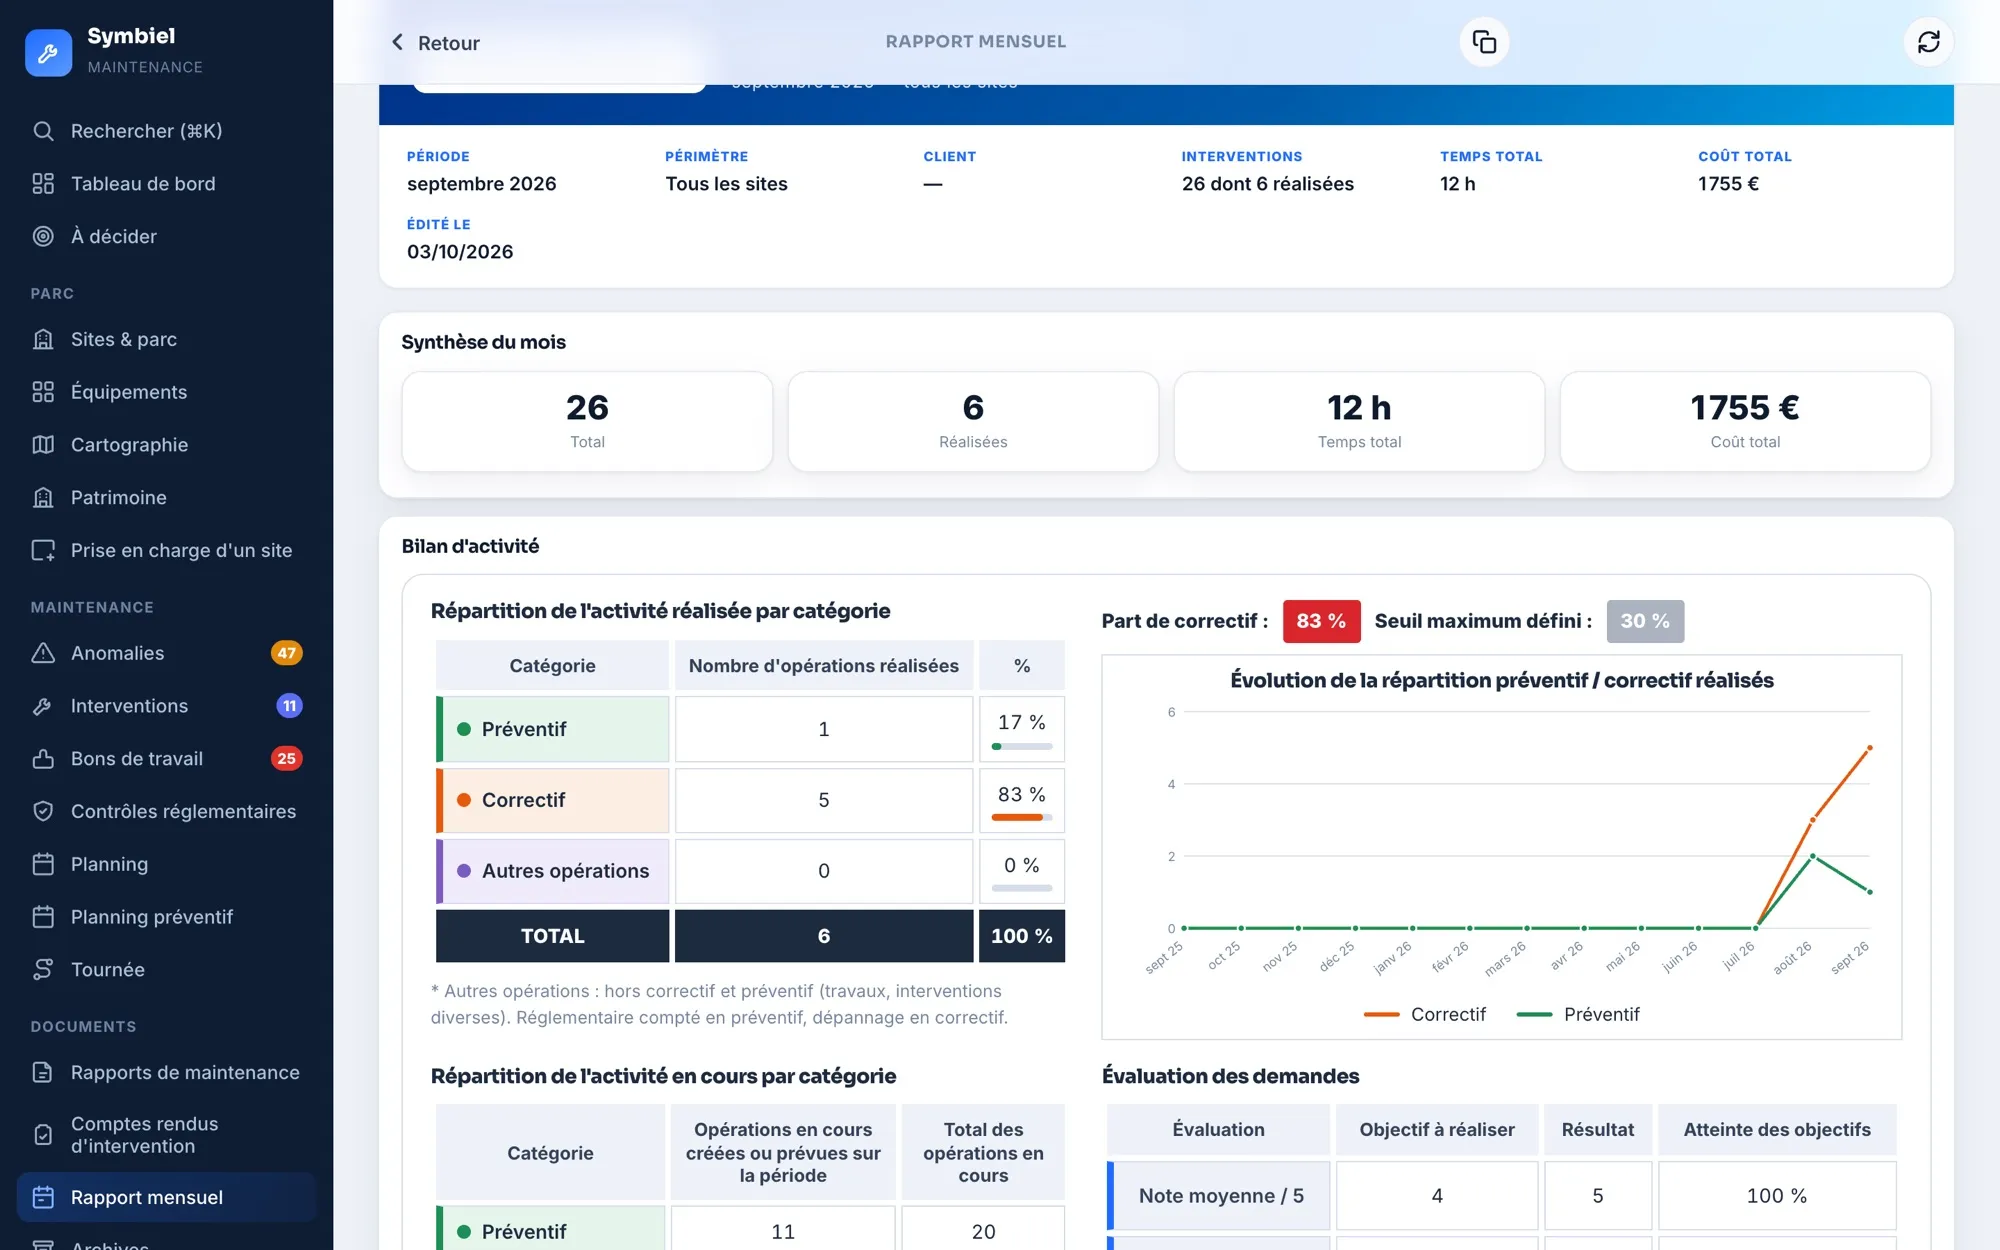
Task: Click the Tournée route icon
Action: [x=43, y=970]
